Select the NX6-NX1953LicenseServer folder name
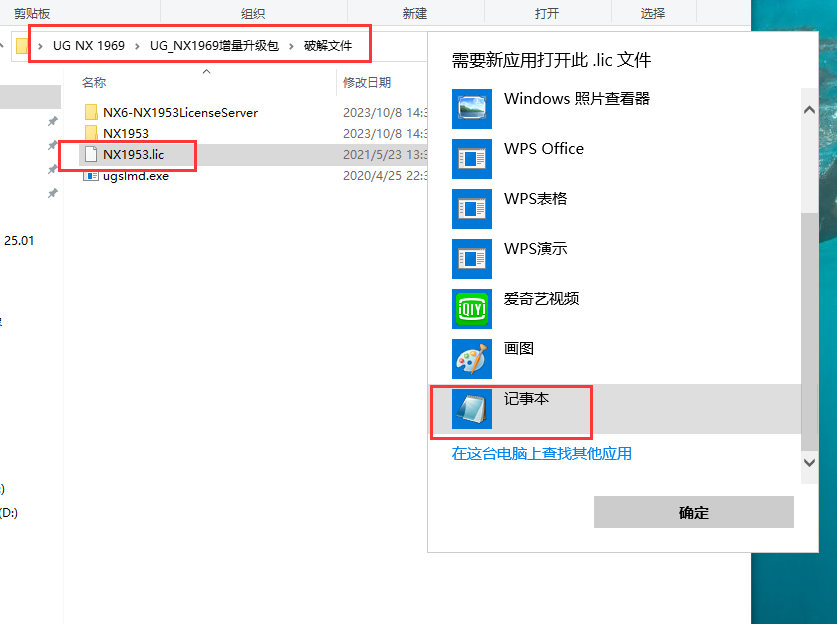Screen dimensions: 837x624 click(180, 113)
